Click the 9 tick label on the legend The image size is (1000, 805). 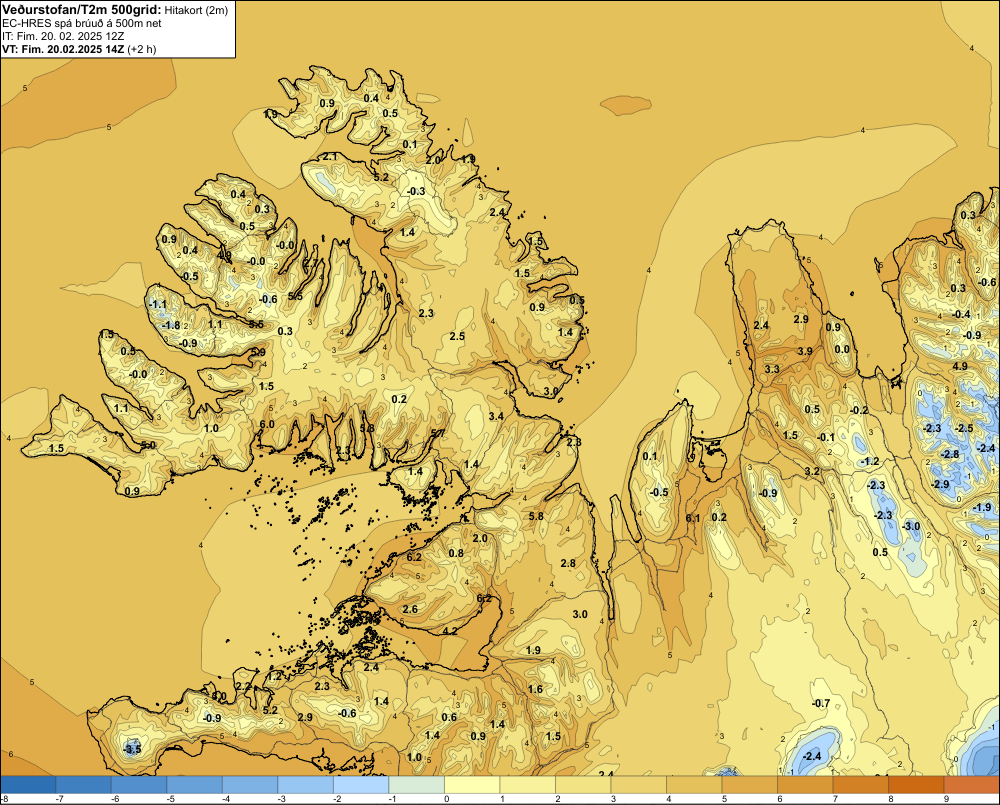(946, 799)
